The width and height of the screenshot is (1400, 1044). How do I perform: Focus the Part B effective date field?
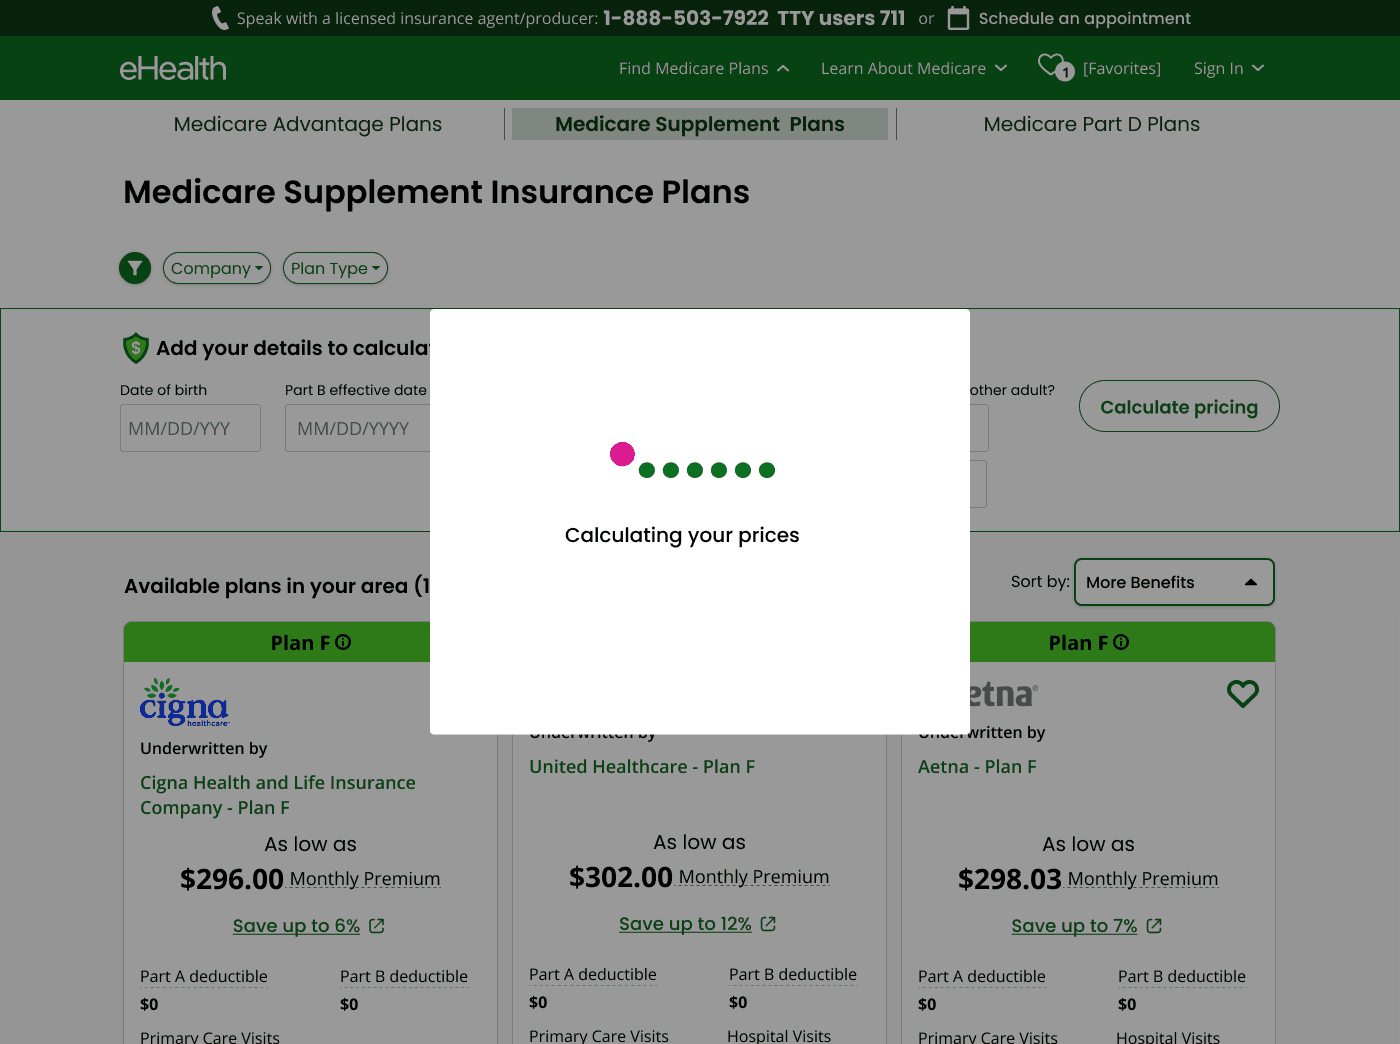click(x=358, y=428)
